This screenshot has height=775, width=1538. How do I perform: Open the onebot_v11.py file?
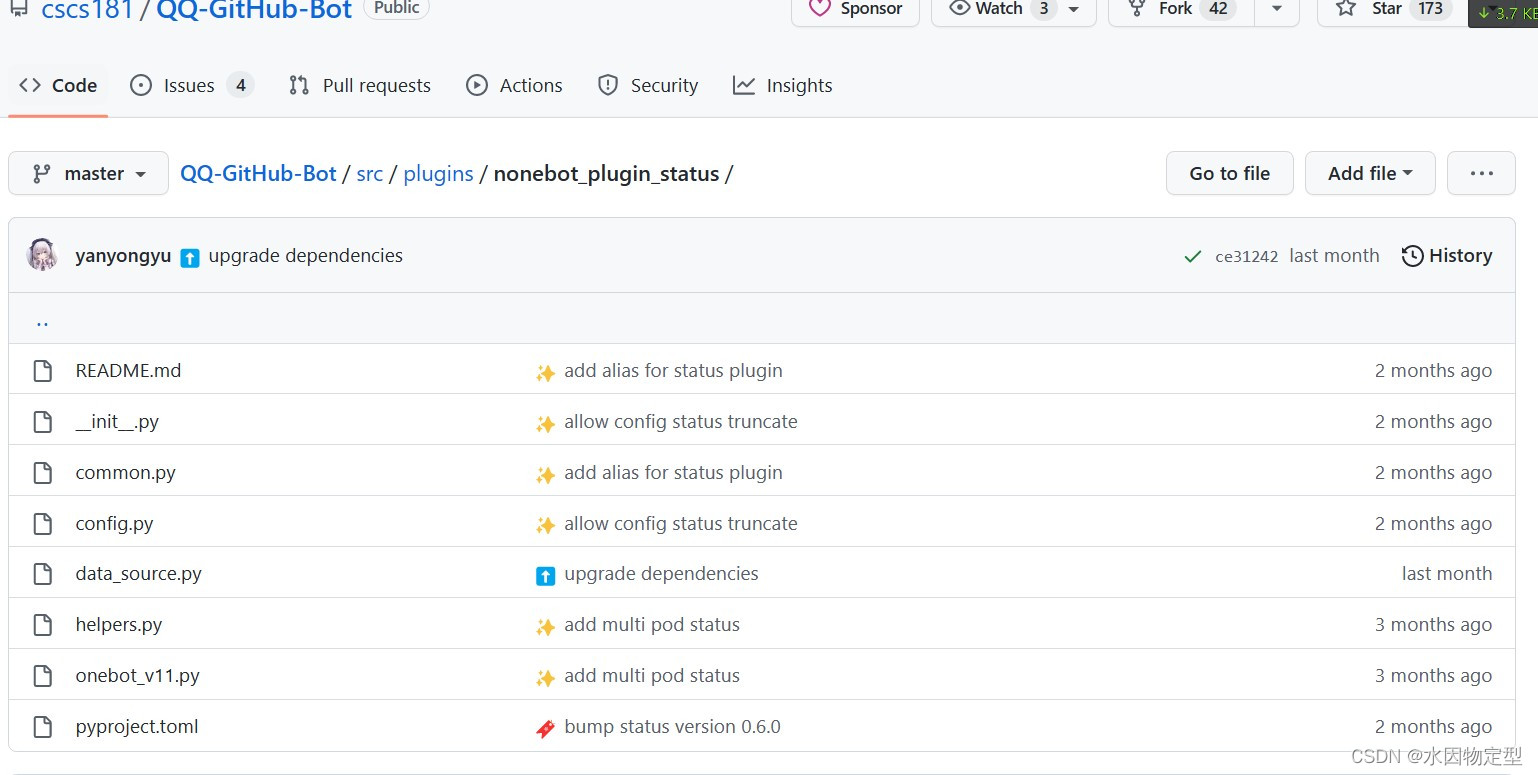(x=137, y=676)
